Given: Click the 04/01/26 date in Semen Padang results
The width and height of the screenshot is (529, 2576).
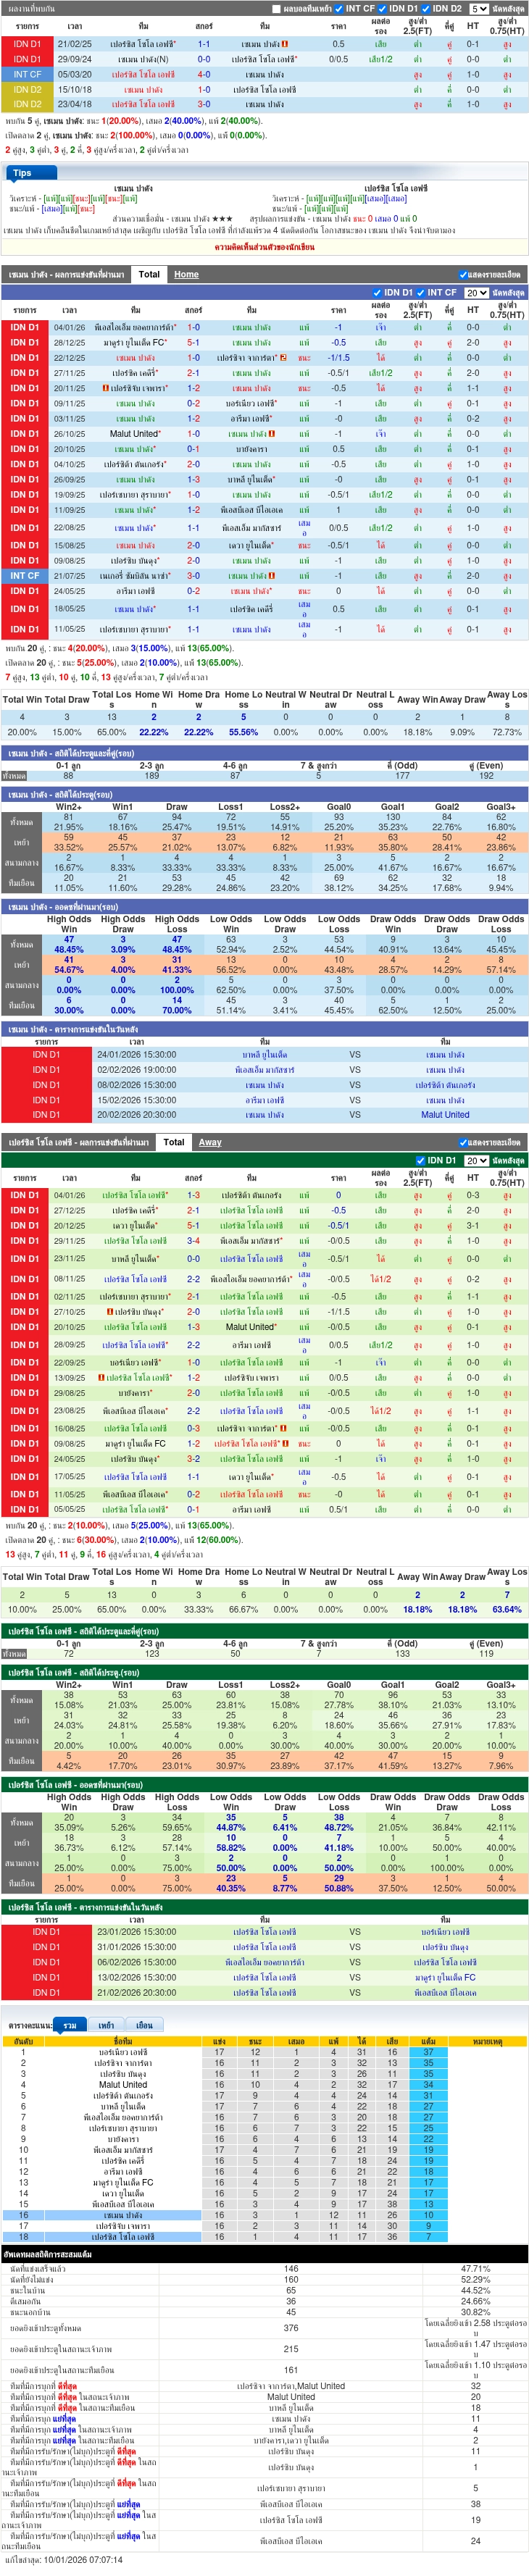Looking at the screenshot, I should (69, 327).
